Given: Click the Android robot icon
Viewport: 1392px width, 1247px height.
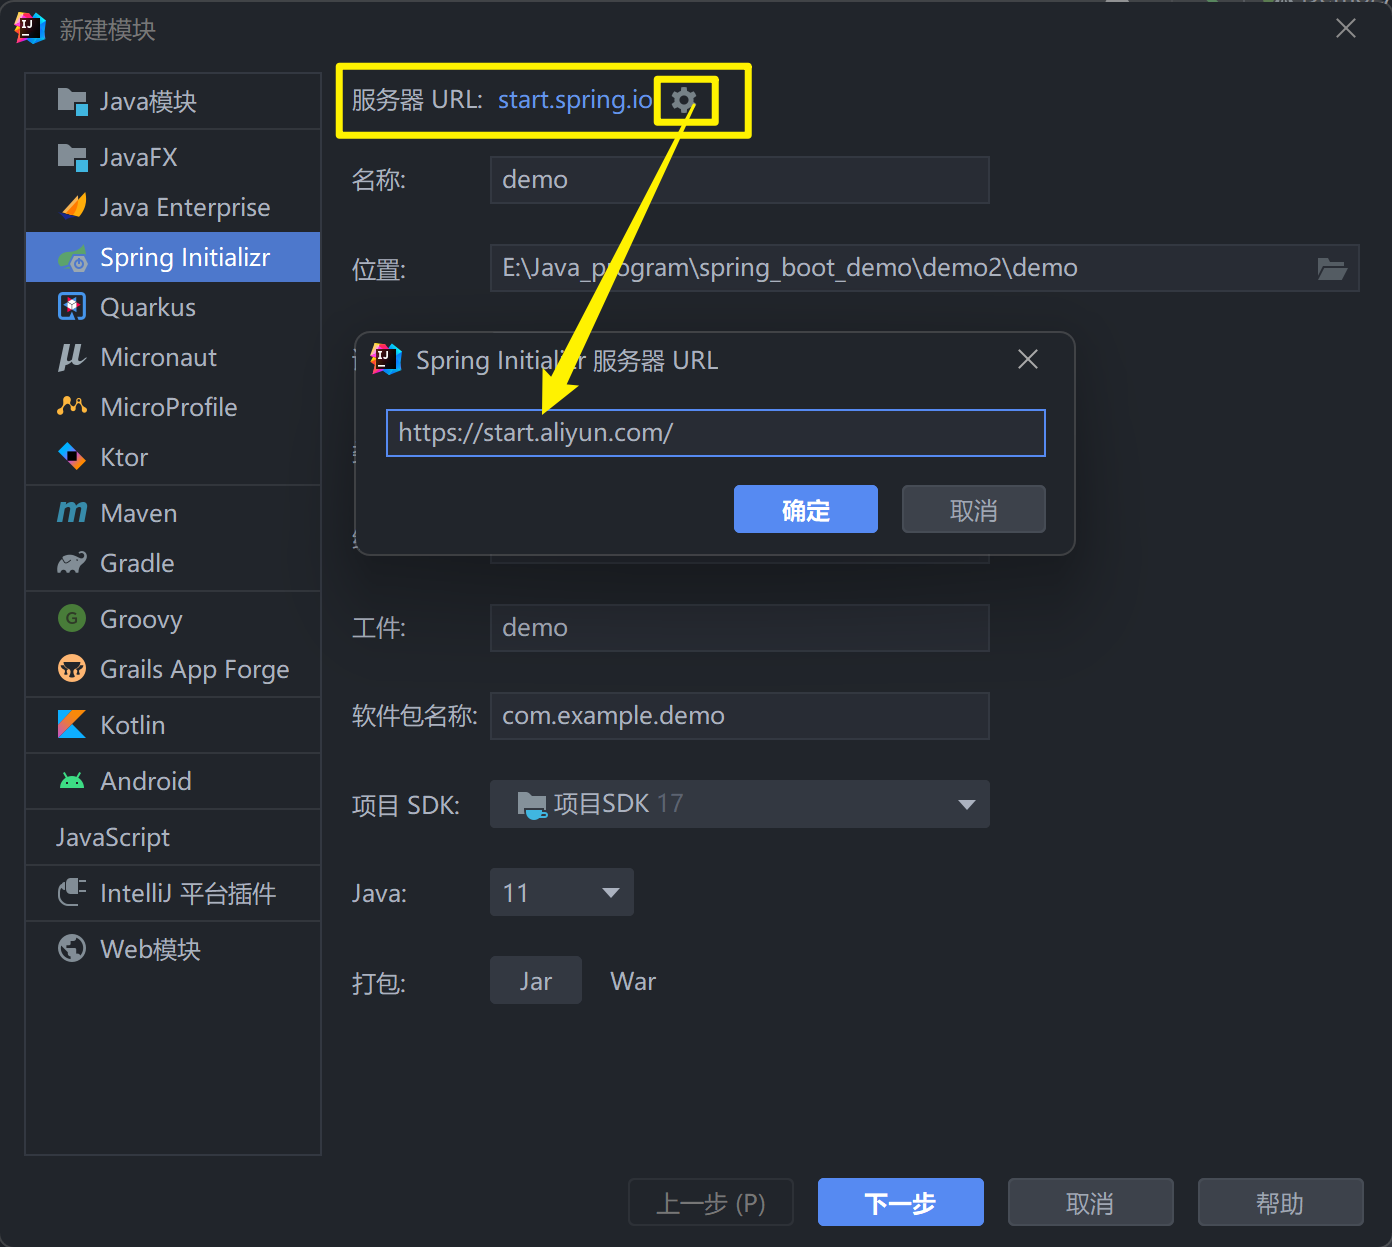Looking at the screenshot, I should [x=72, y=781].
